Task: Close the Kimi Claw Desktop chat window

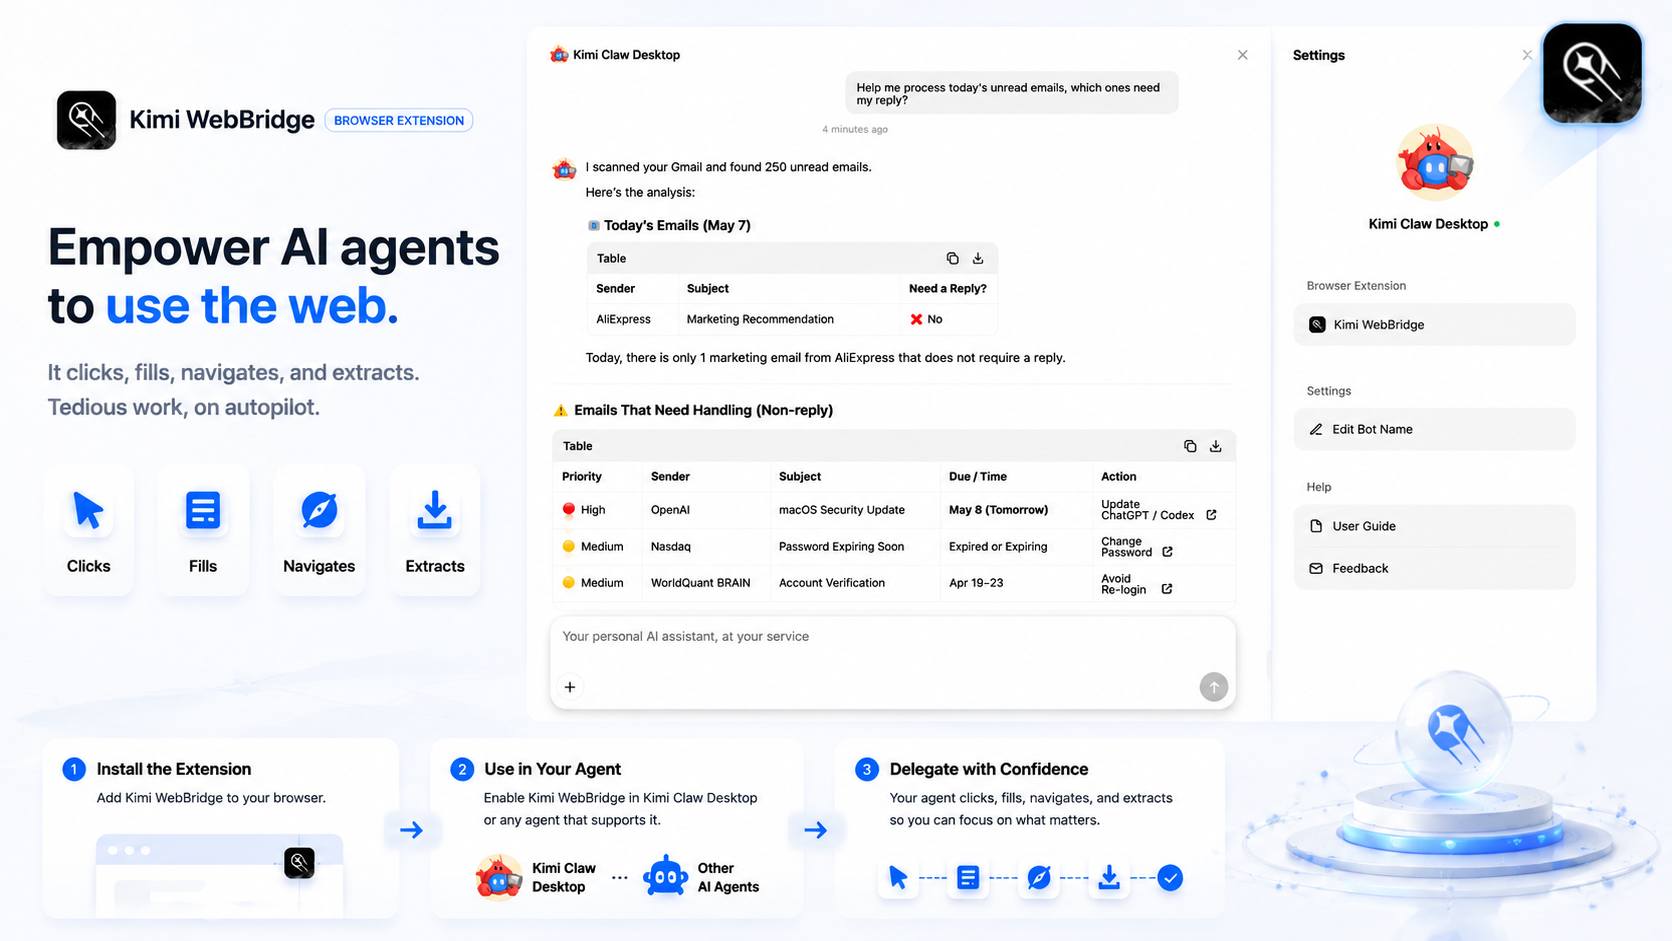Action: pos(1242,55)
